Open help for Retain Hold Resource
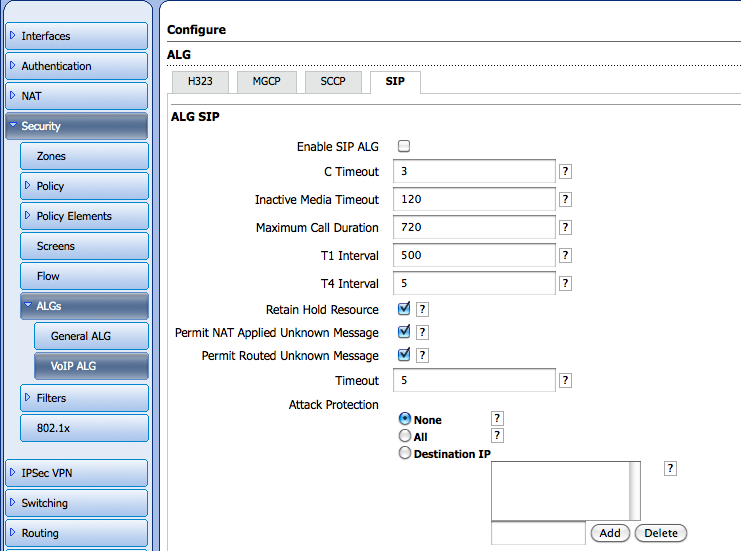Screen dimensions: 741x551 pyautogui.click(x=422, y=310)
